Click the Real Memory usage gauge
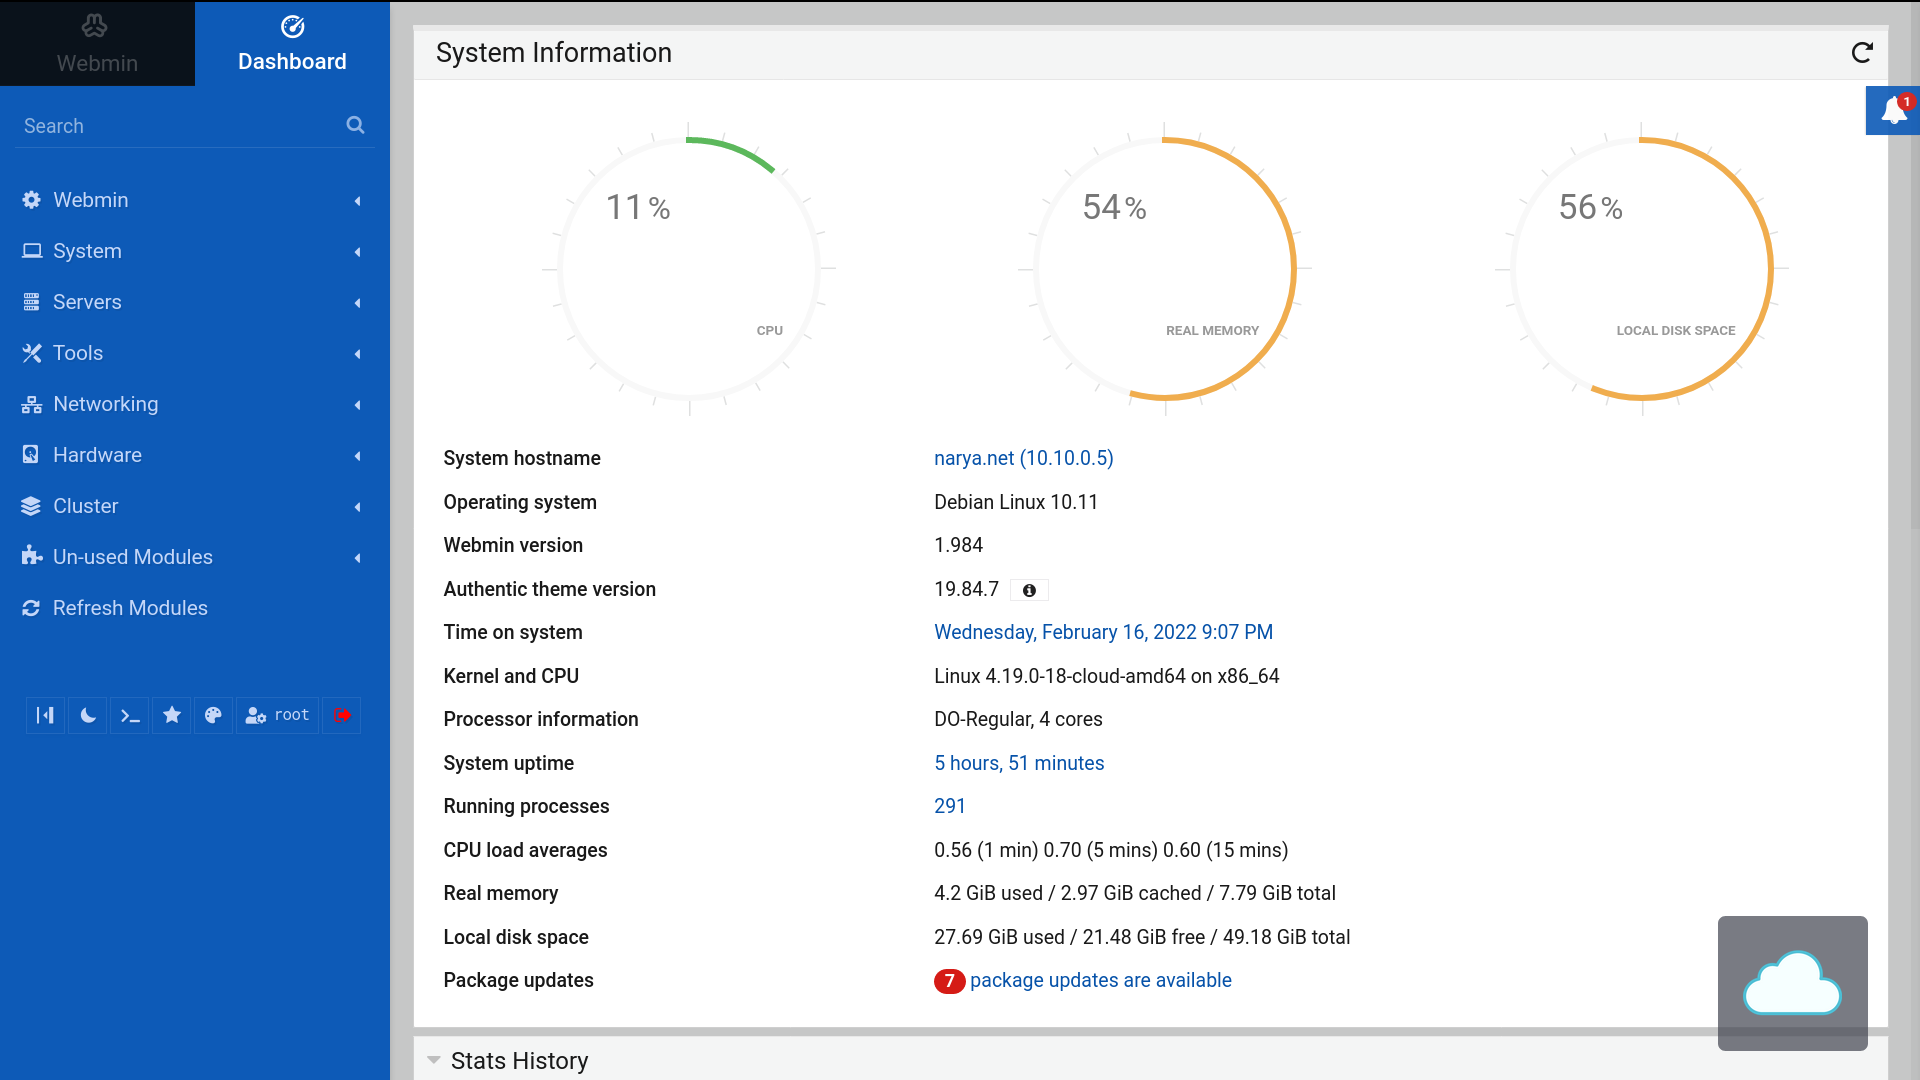Image resolution: width=1920 pixels, height=1080 pixels. pyautogui.click(x=1165, y=268)
